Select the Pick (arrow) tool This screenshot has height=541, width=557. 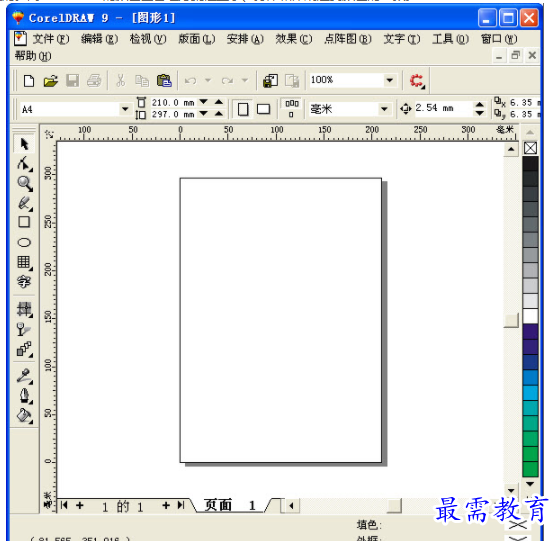coord(24,144)
